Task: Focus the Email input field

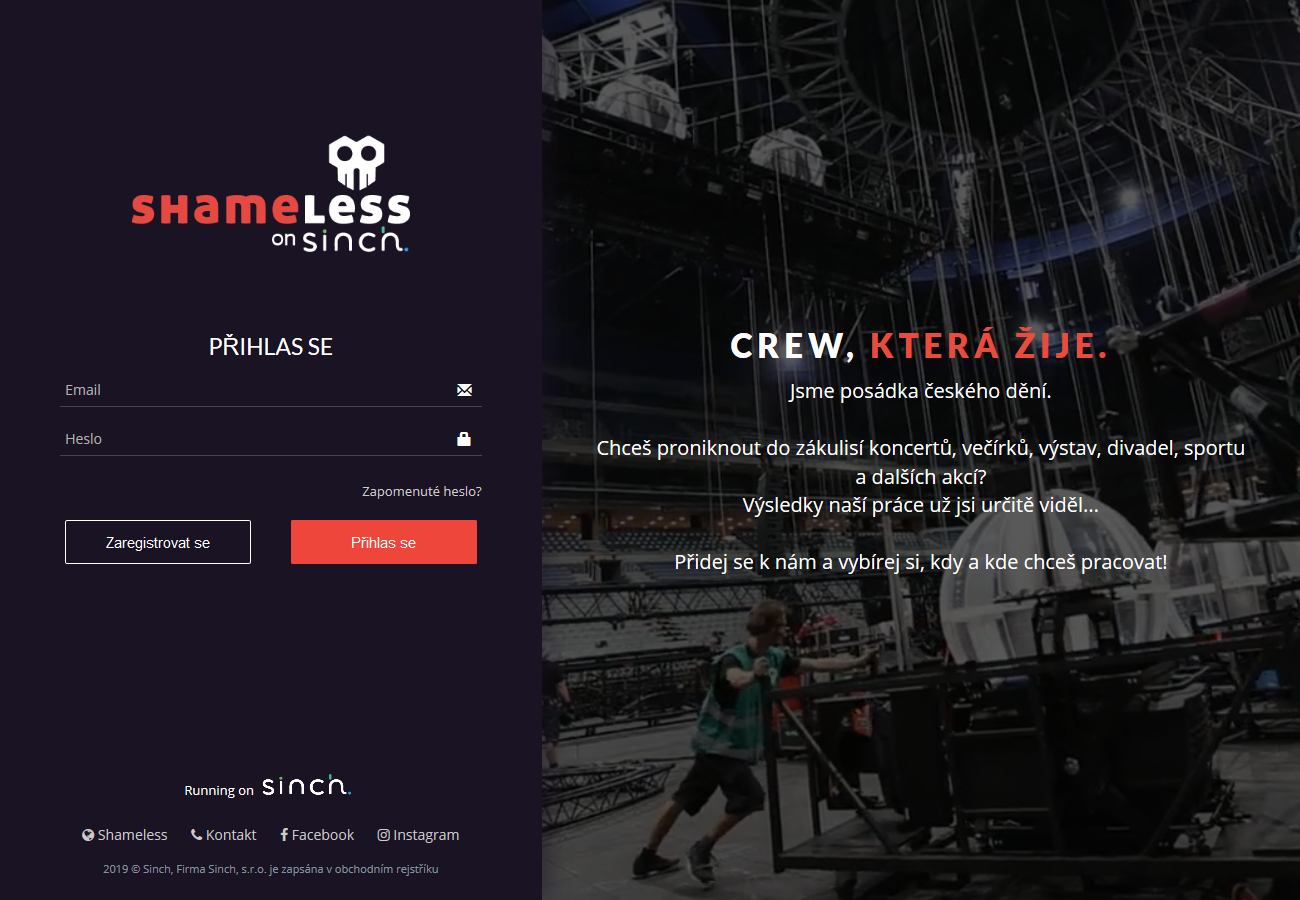Action: click(x=271, y=390)
